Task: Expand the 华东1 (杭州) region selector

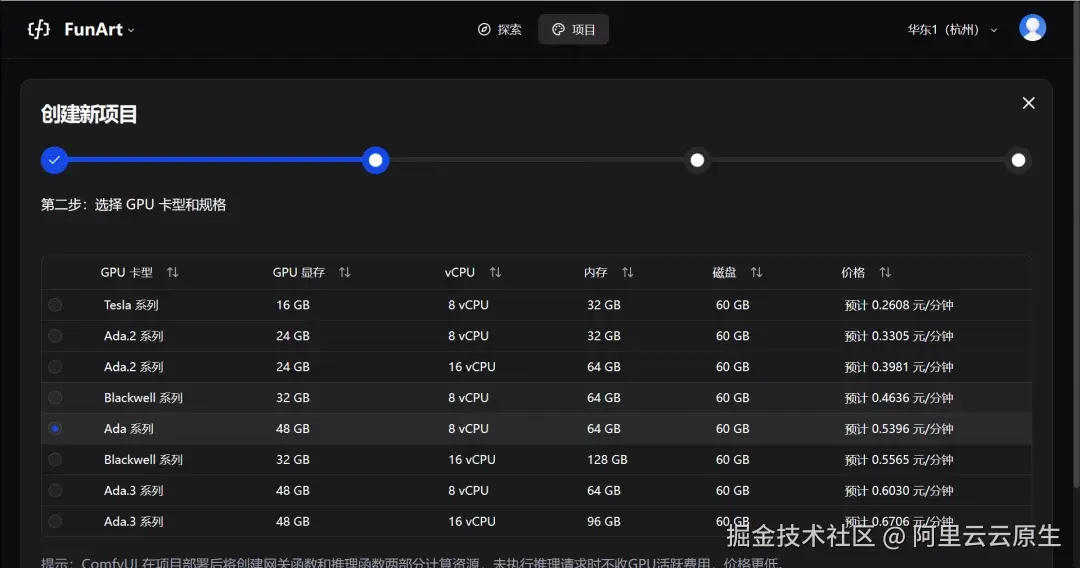Action: [952, 30]
